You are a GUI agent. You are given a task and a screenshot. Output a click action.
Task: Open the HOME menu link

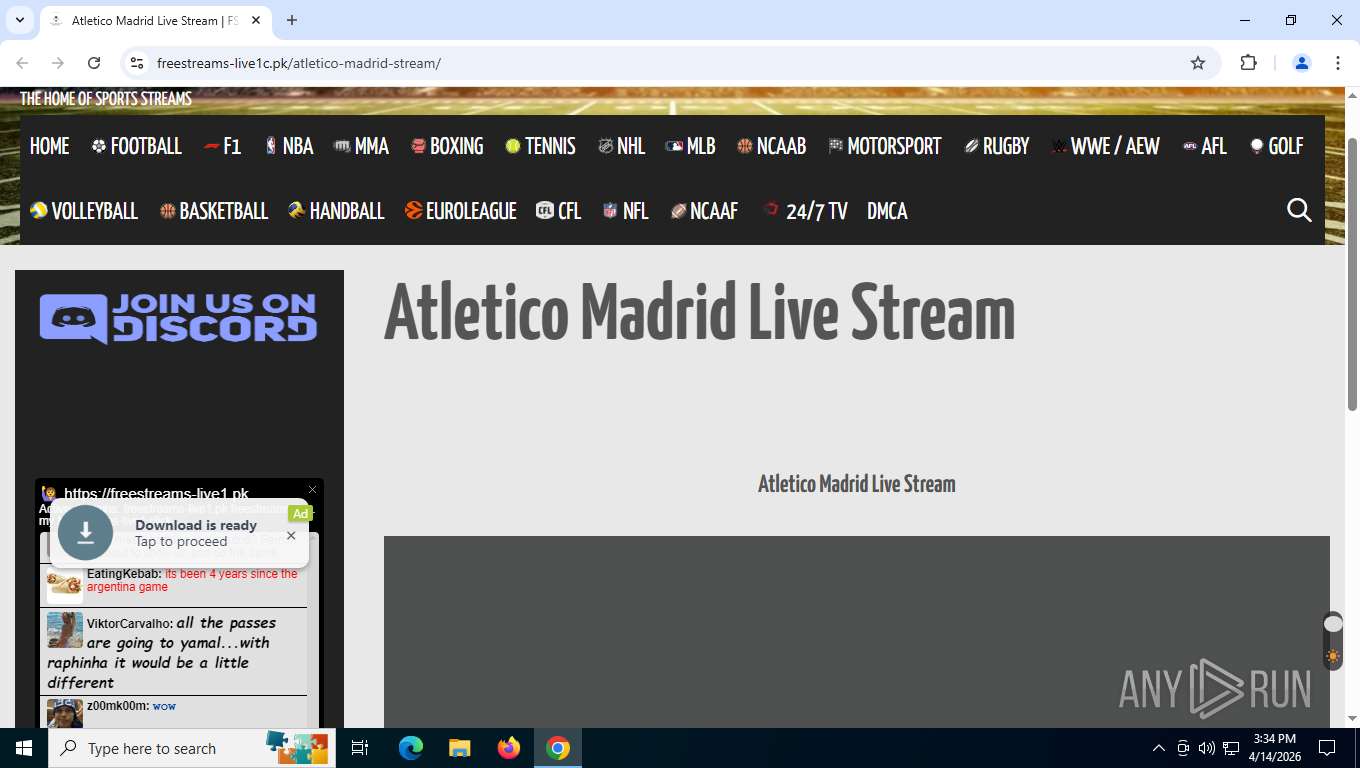49,146
